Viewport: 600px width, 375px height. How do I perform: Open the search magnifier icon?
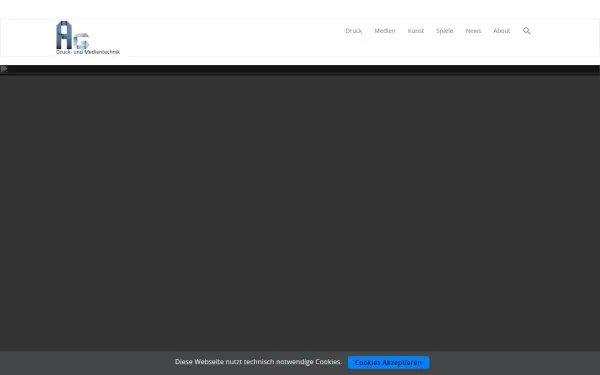pyautogui.click(x=527, y=31)
